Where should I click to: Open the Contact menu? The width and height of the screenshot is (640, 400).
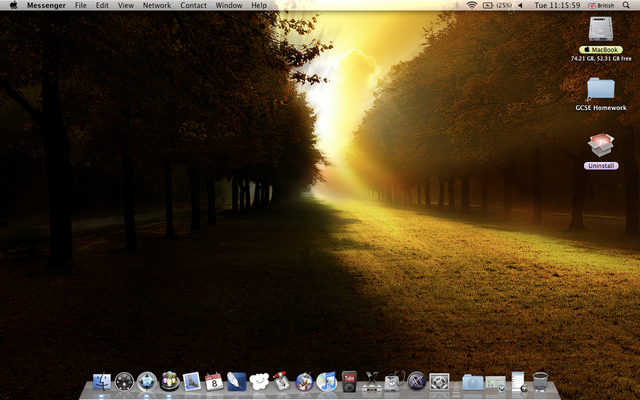click(193, 5)
